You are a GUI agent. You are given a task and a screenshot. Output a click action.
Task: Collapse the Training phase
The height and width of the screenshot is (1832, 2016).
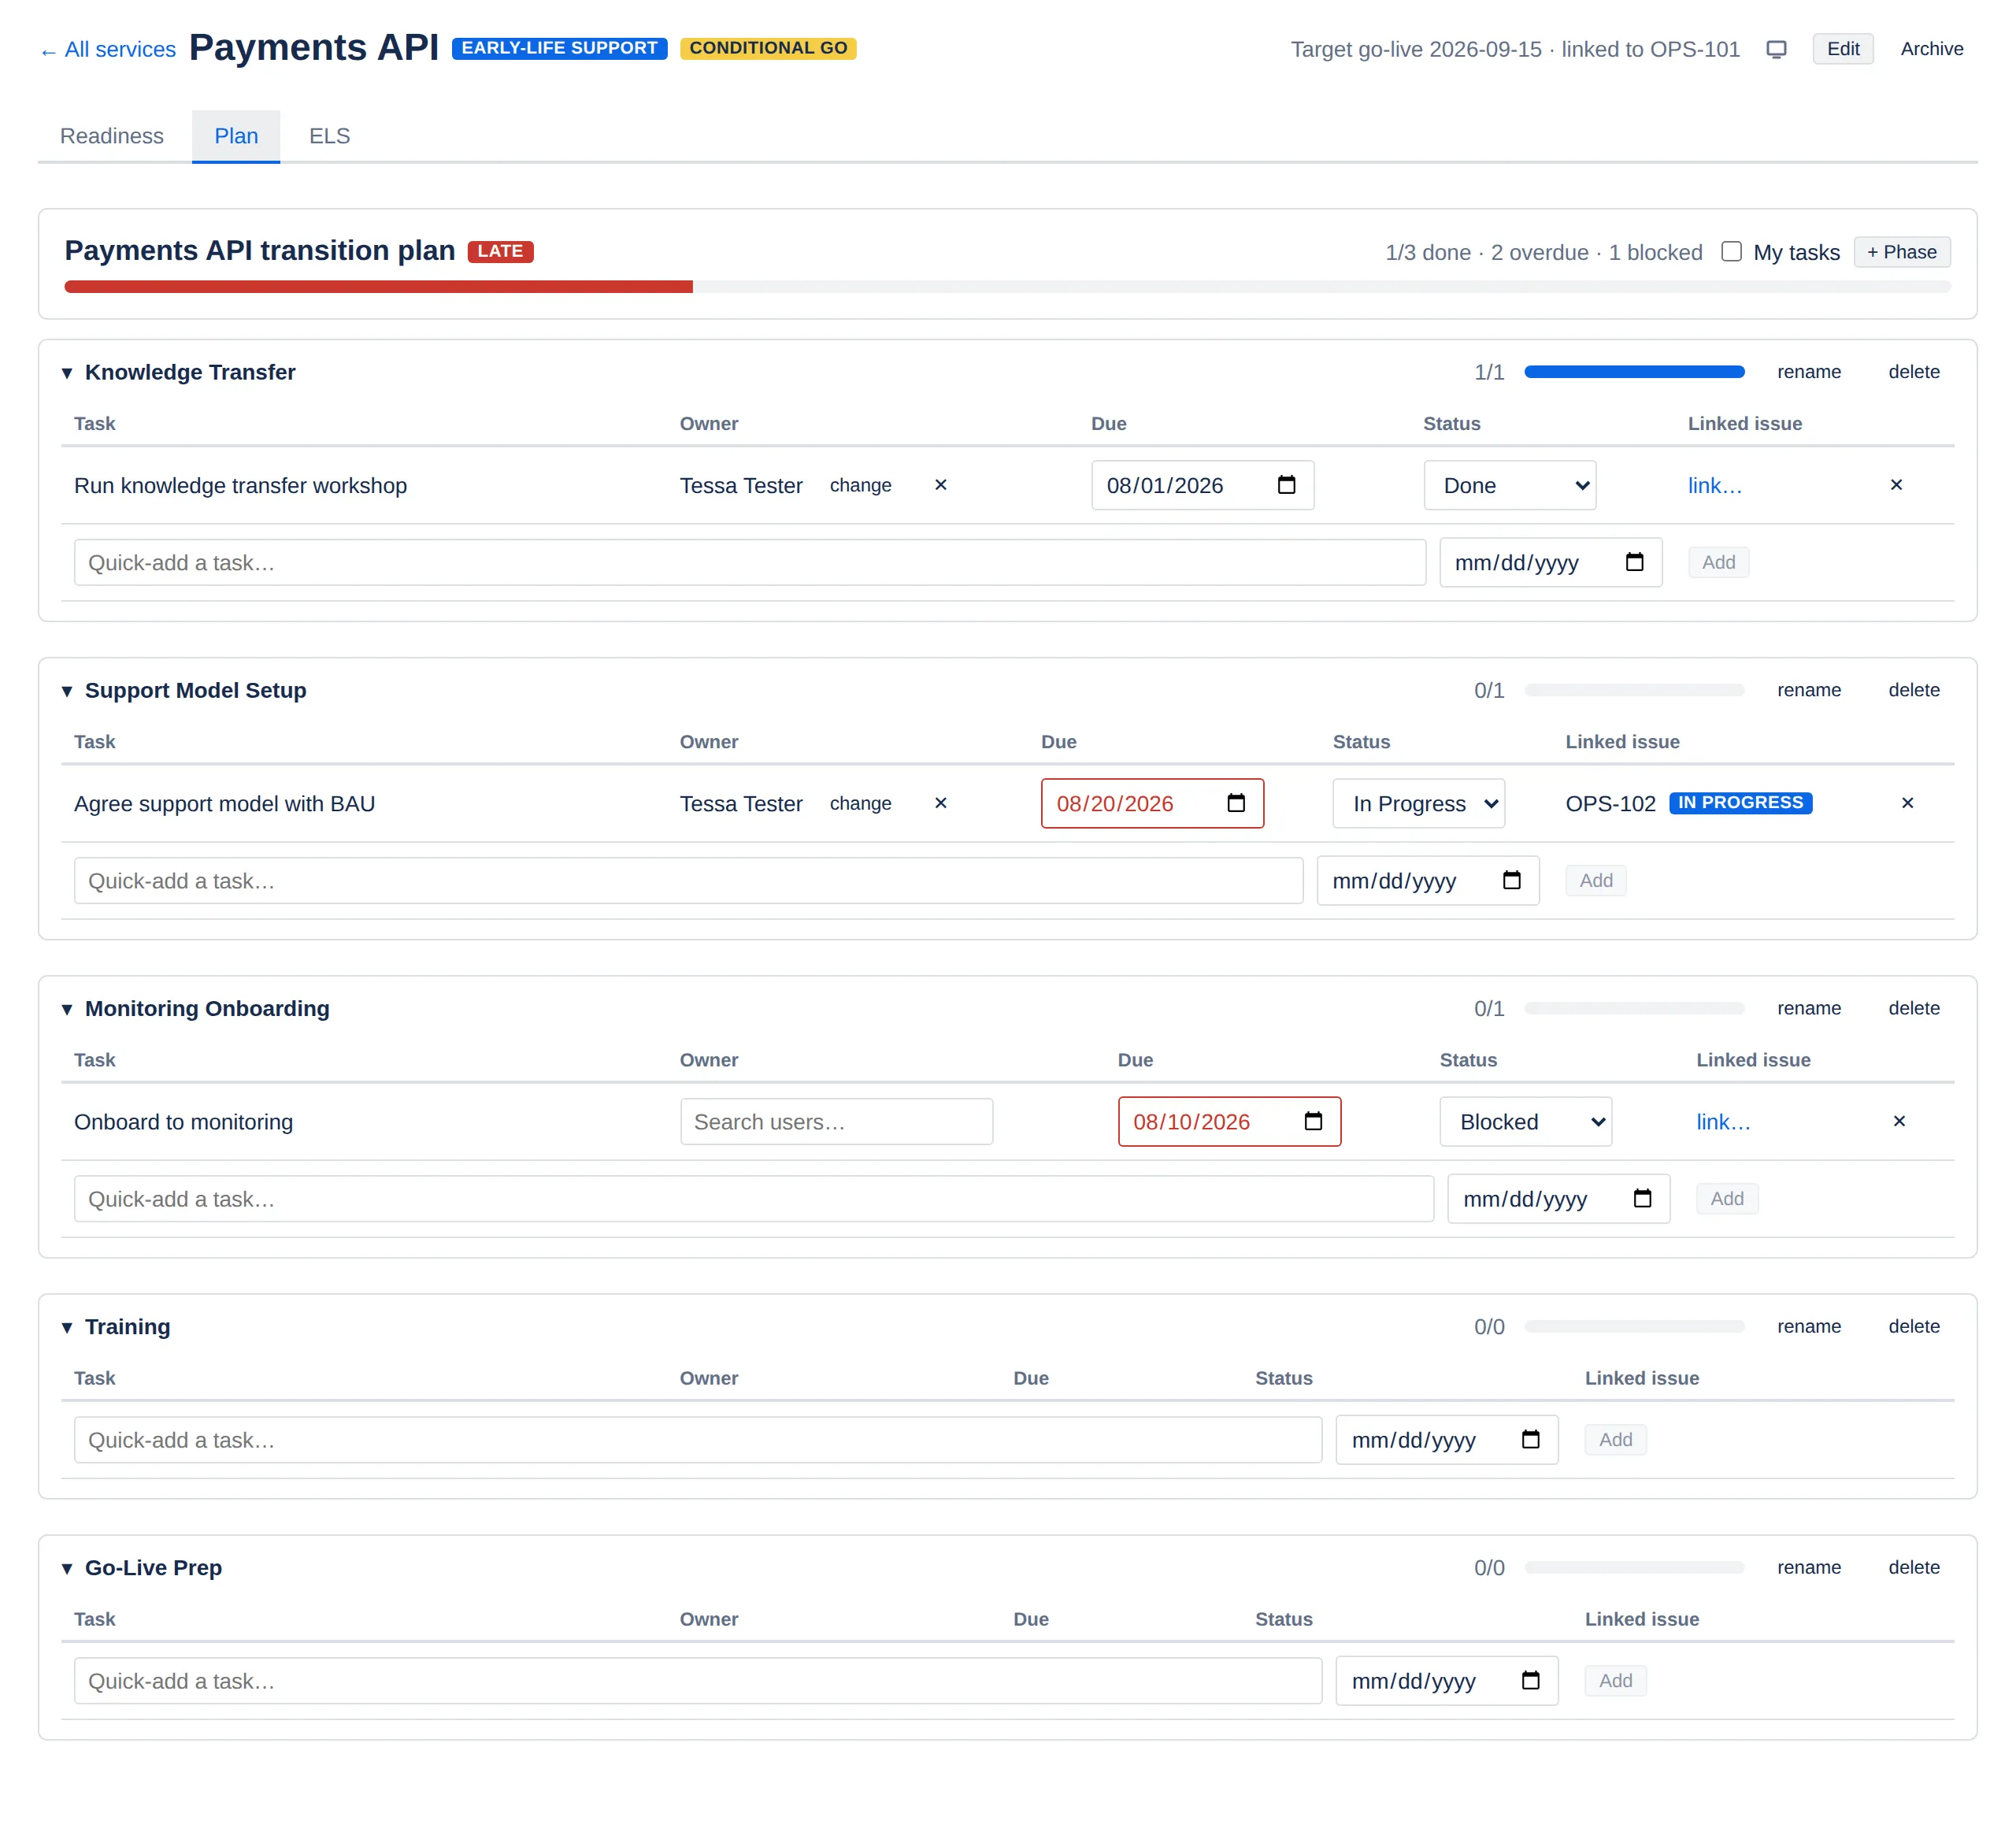(x=67, y=1327)
